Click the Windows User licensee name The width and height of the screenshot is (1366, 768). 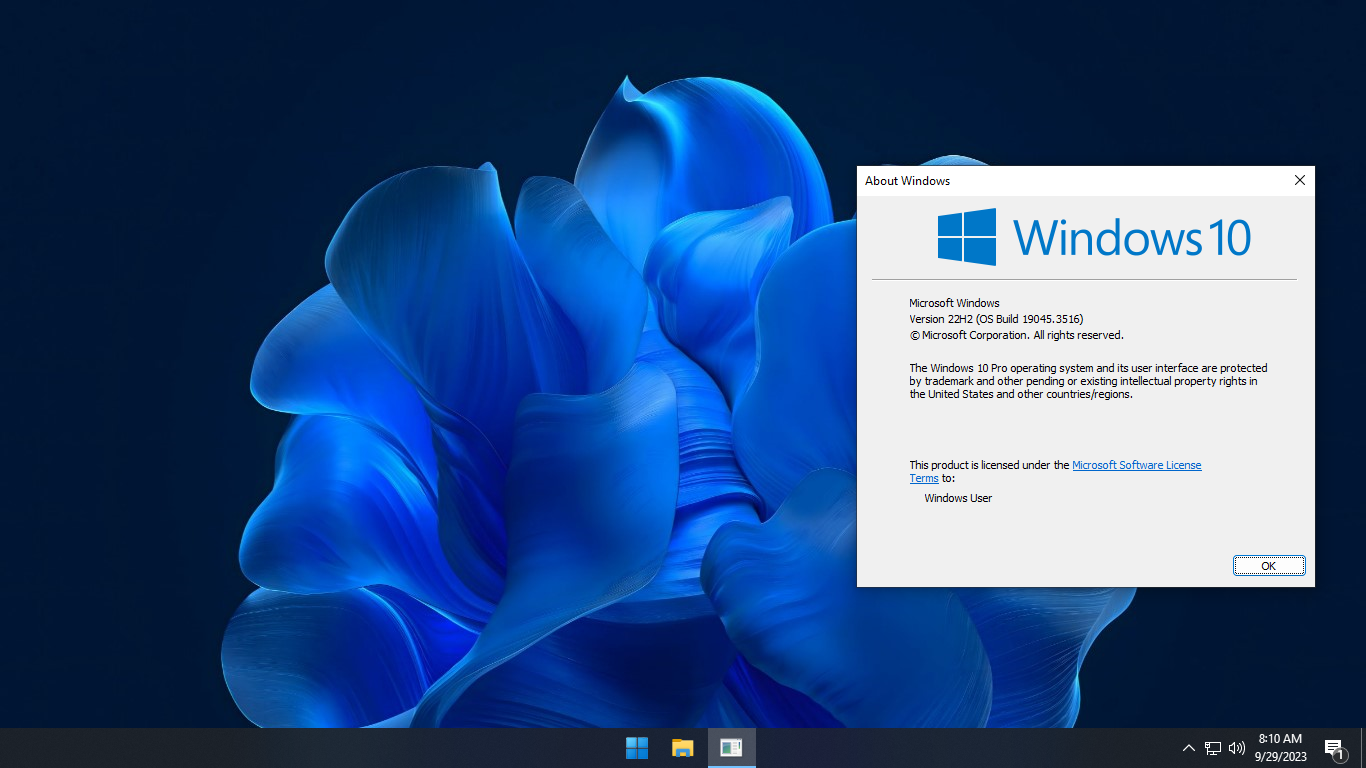click(x=958, y=498)
